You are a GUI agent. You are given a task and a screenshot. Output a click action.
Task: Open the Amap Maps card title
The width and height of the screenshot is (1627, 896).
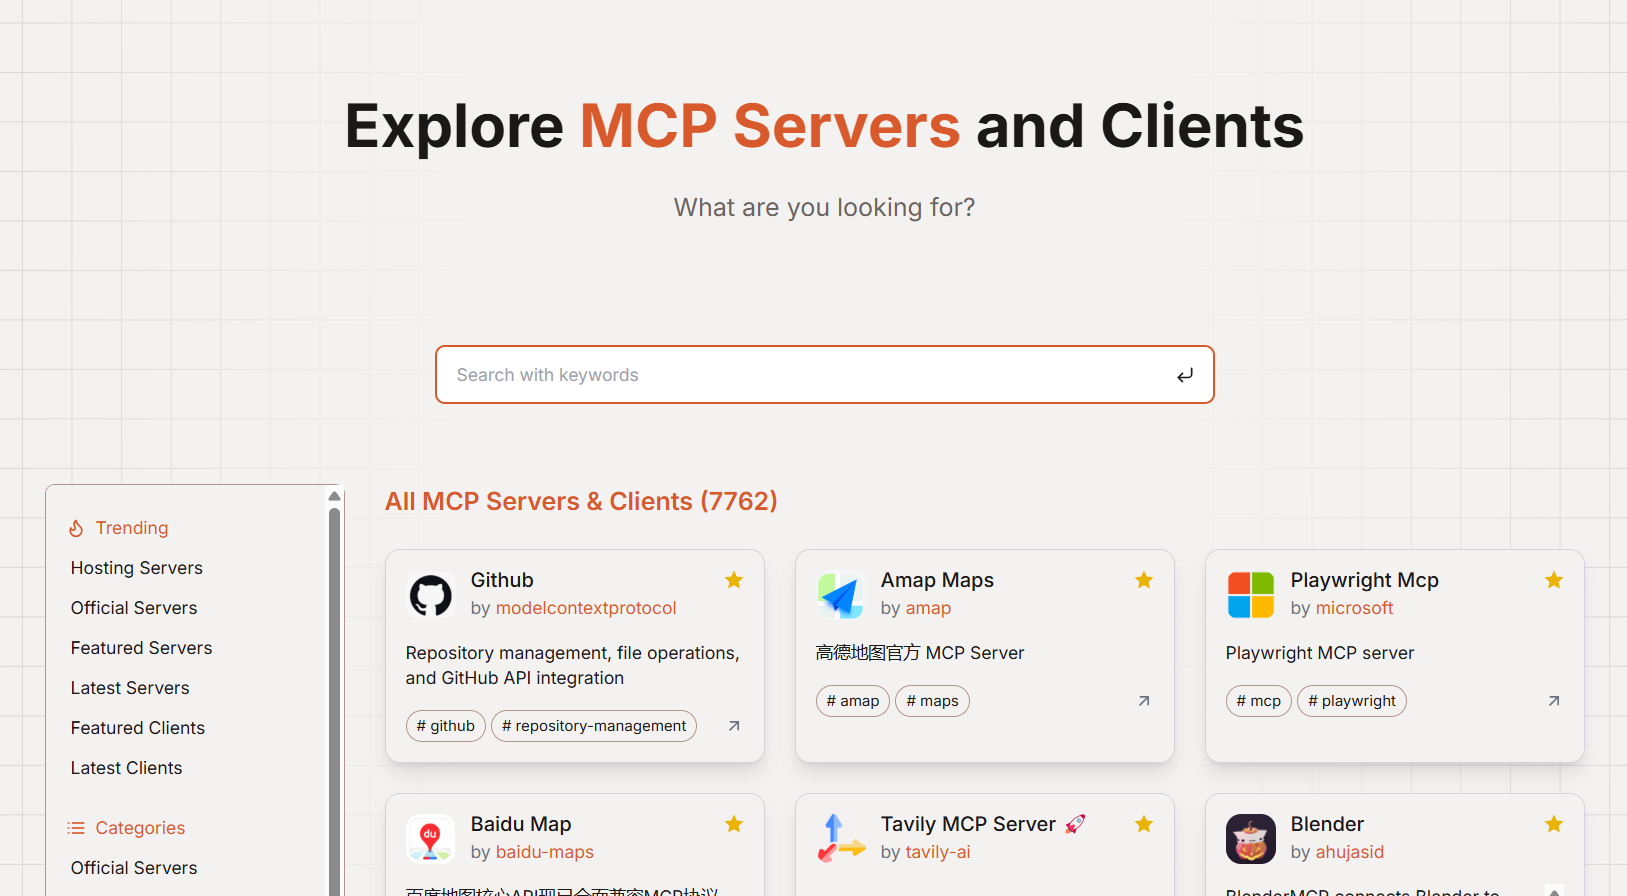click(937, 580)
